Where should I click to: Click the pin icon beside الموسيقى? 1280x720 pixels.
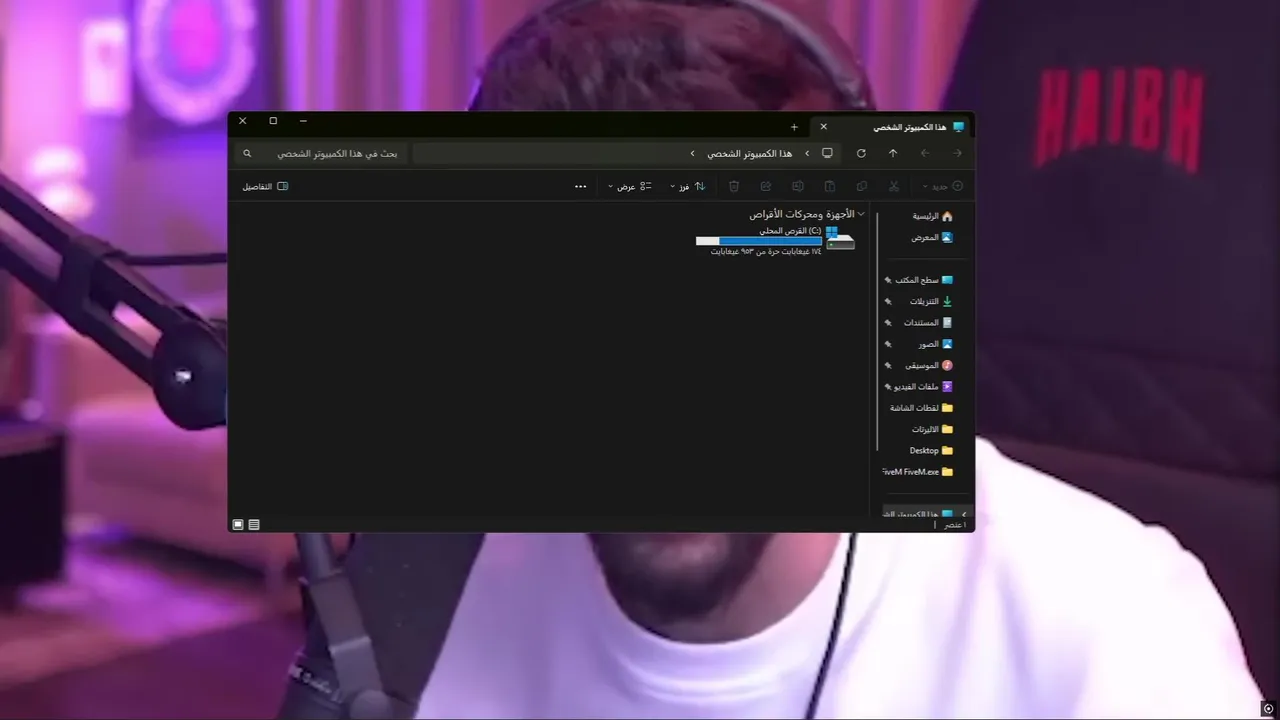[x=888, y=365]
